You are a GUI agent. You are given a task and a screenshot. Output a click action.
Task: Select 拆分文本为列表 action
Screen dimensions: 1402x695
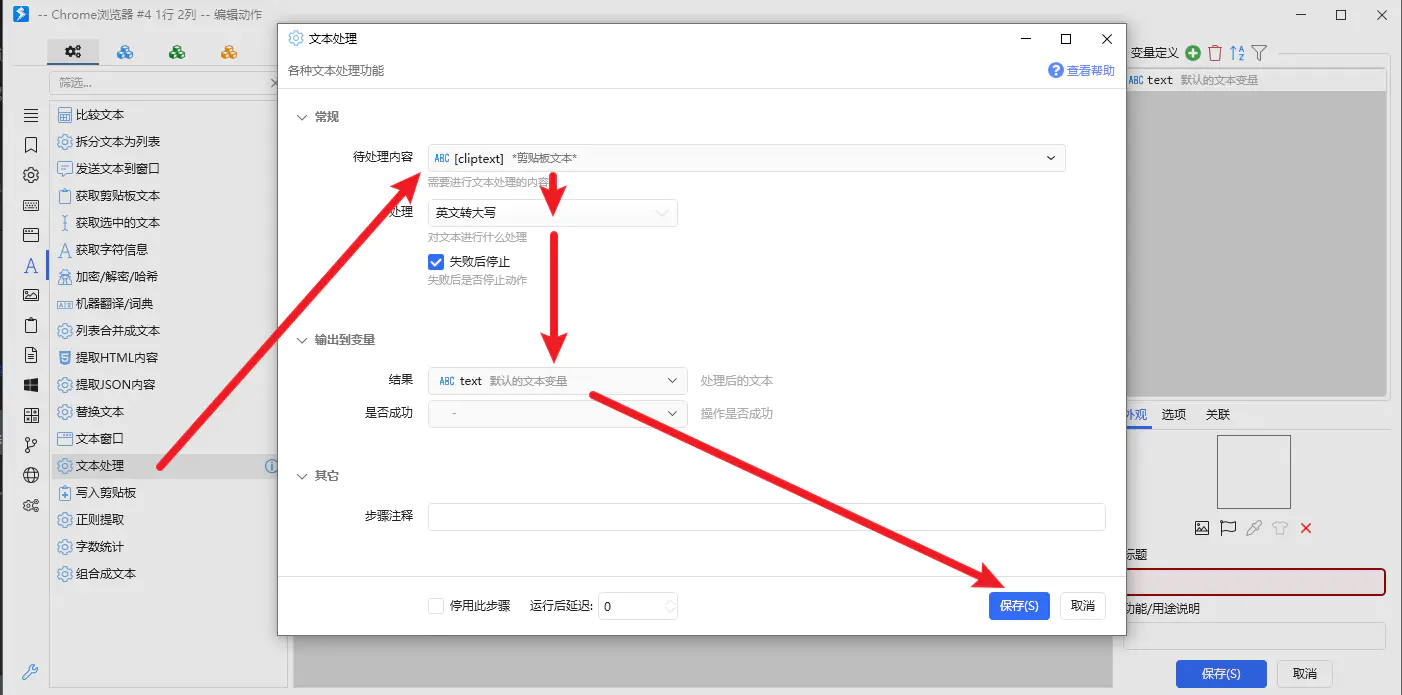(x=118, y=142)
